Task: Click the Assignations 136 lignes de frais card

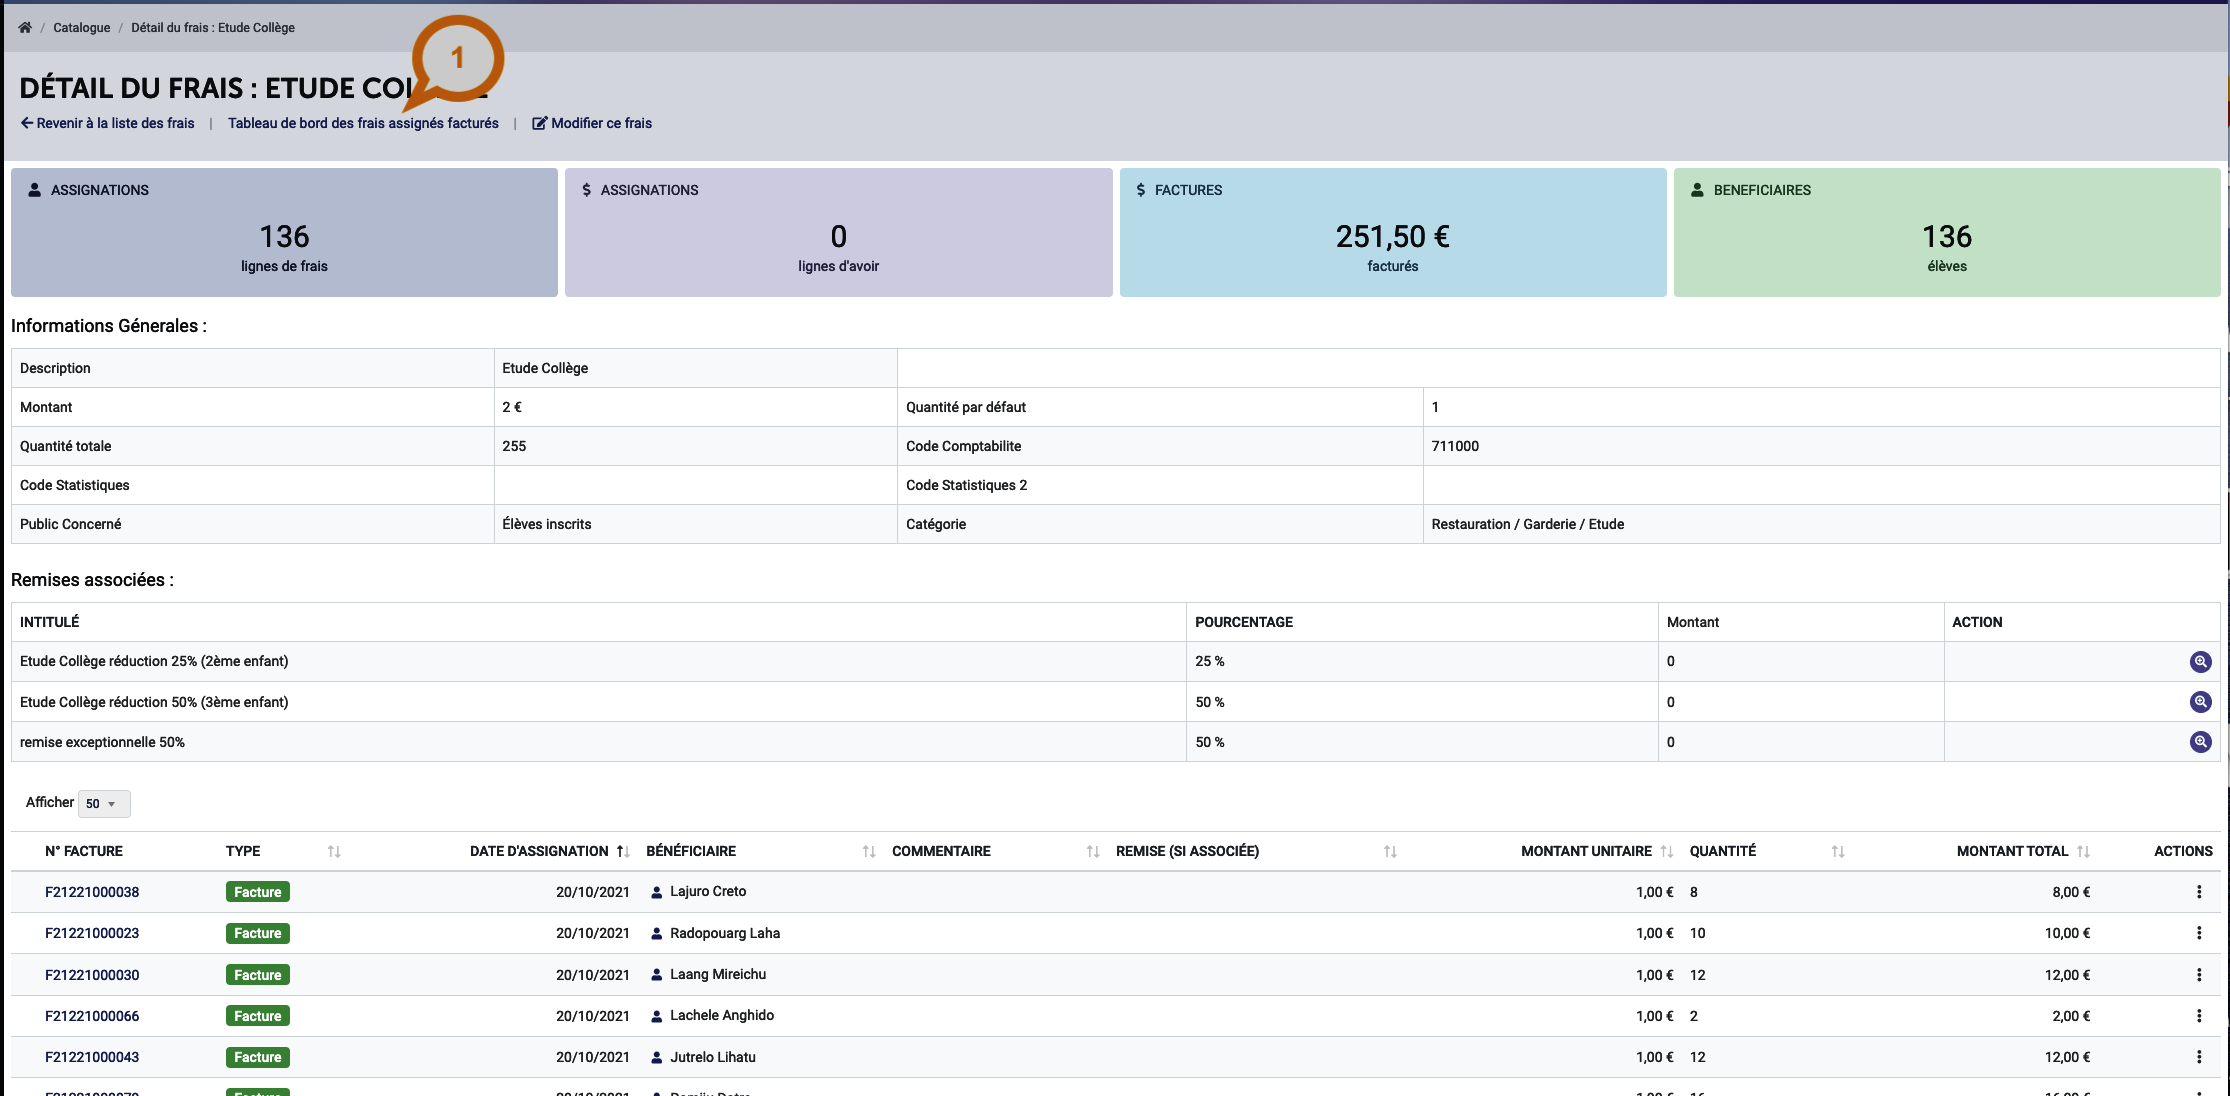Action: (284, 232)
